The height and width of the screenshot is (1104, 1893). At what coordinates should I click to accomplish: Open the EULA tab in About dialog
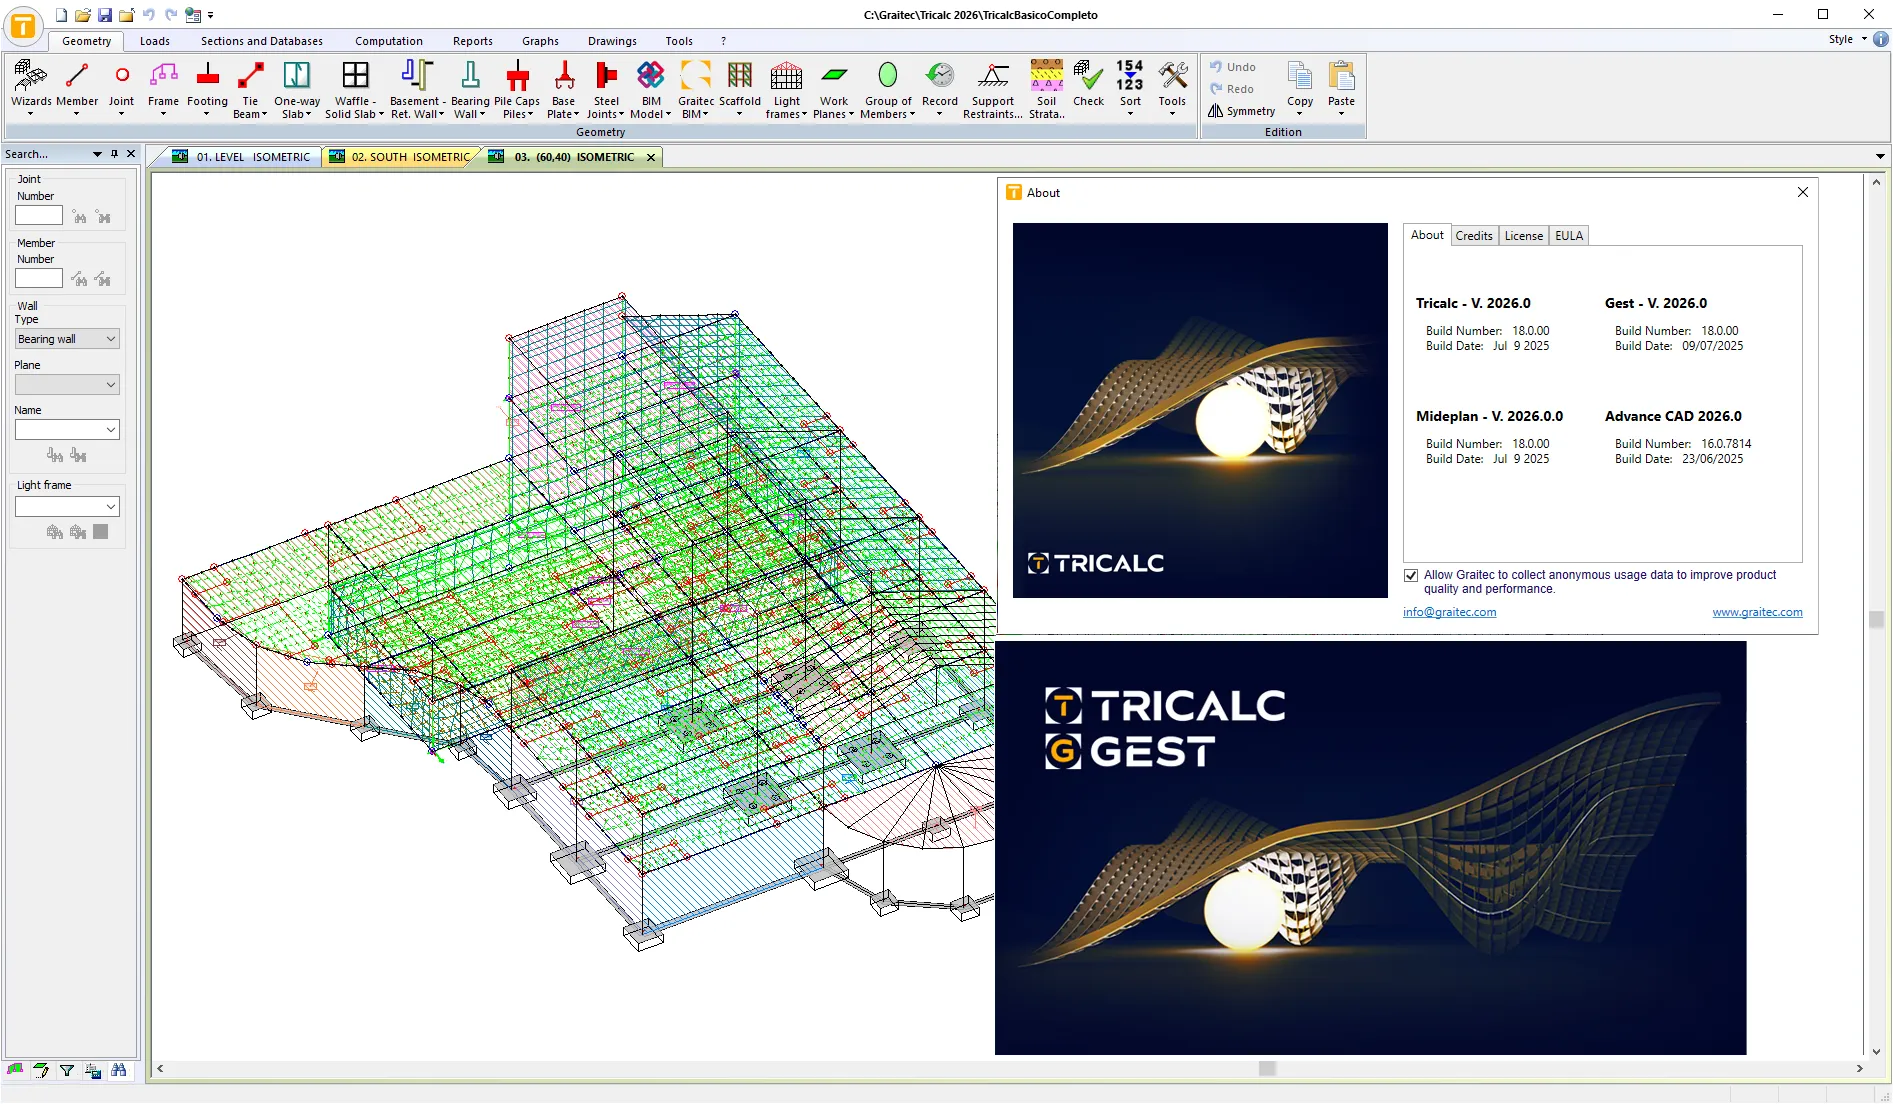click(1569, 236)
